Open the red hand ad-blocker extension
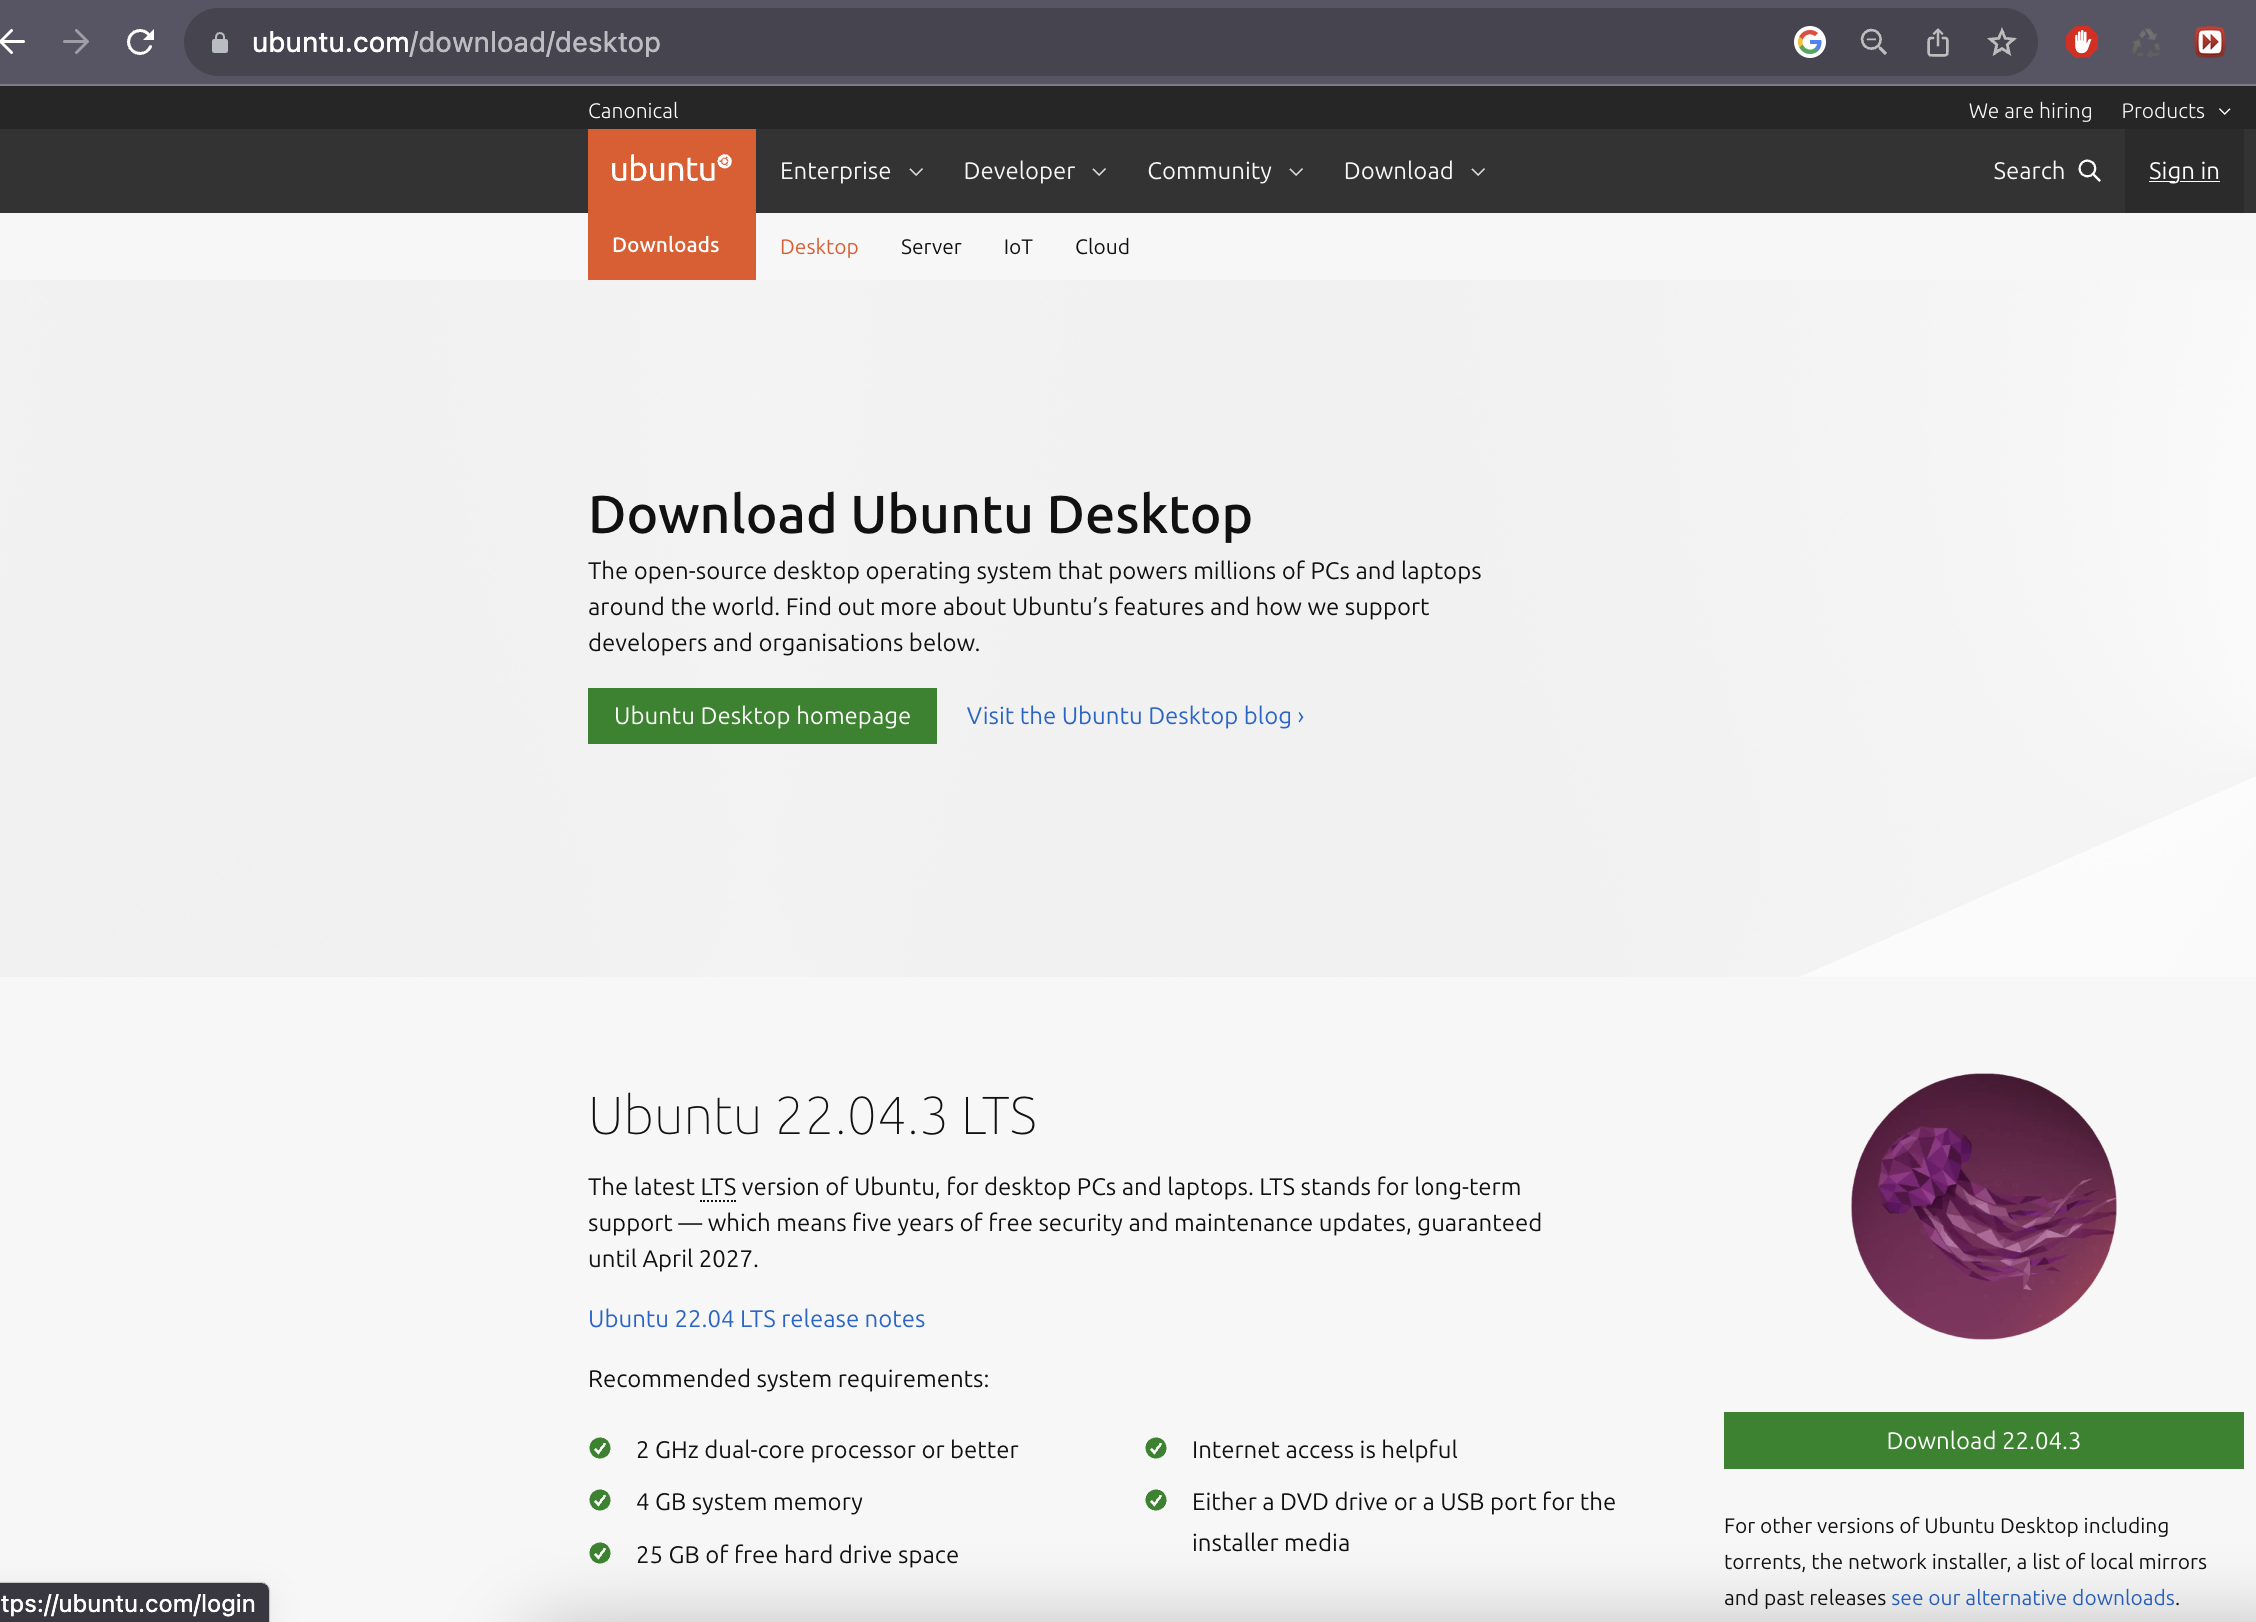Image resolution: width=2256 pixels, height=1622 pixels. coord(2082,42)
